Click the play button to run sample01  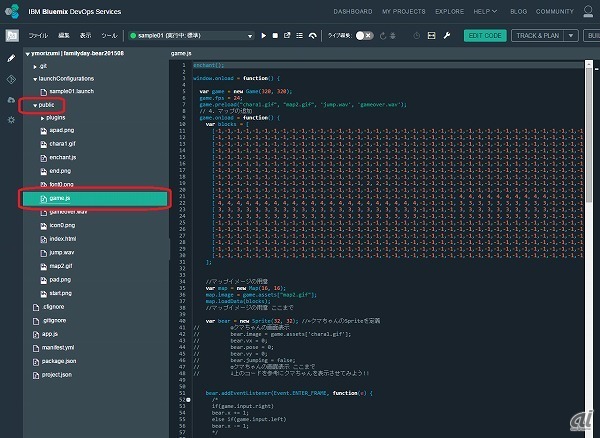[x=263, y=35]
